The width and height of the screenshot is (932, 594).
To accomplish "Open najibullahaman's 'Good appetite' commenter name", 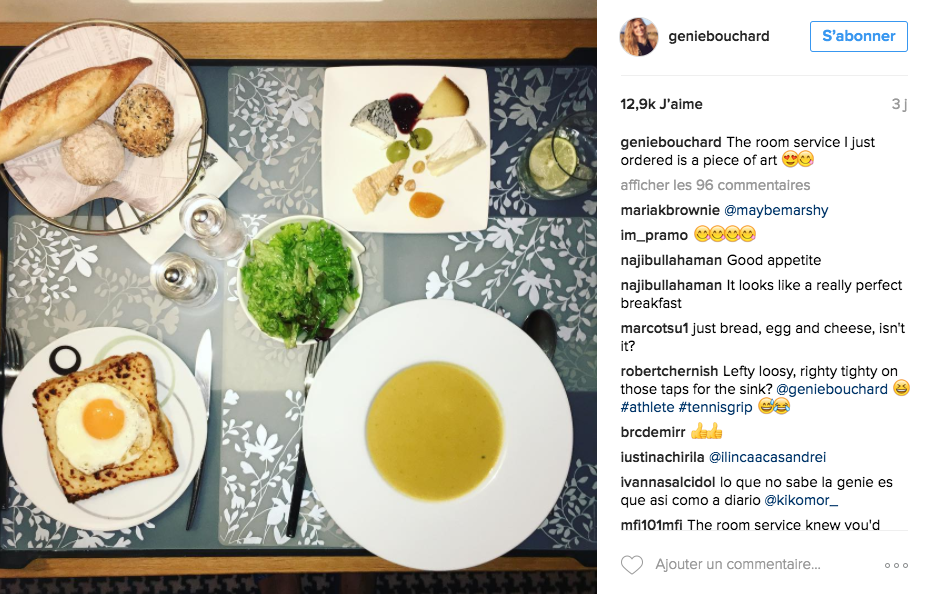I will [671, 260].
